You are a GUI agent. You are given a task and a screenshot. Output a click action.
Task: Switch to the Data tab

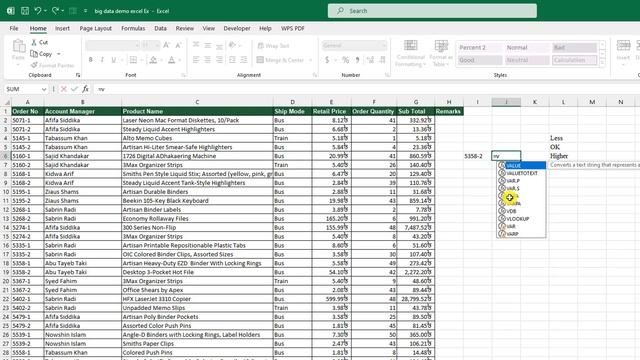tap(160, 28)
